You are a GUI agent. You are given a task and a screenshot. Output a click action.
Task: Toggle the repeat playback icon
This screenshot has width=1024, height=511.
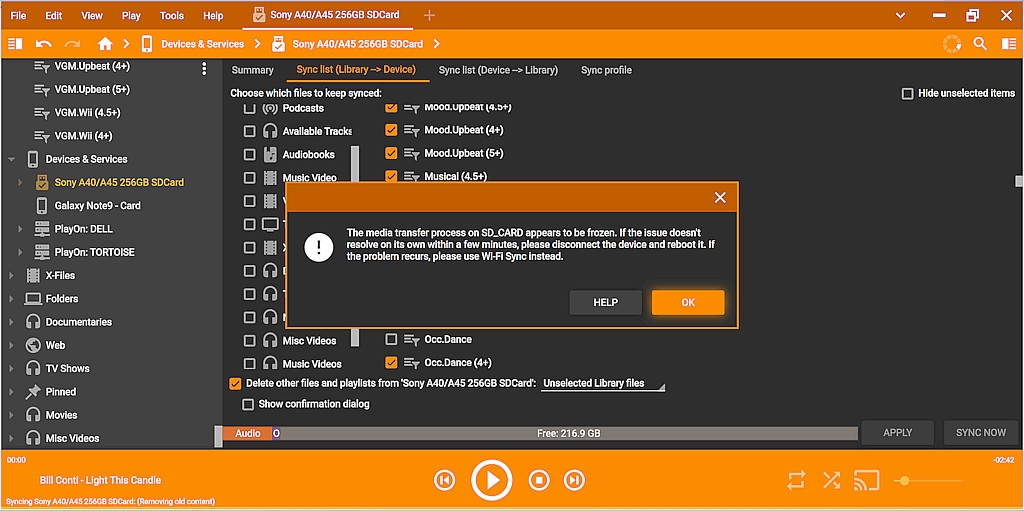coord(796,481)
